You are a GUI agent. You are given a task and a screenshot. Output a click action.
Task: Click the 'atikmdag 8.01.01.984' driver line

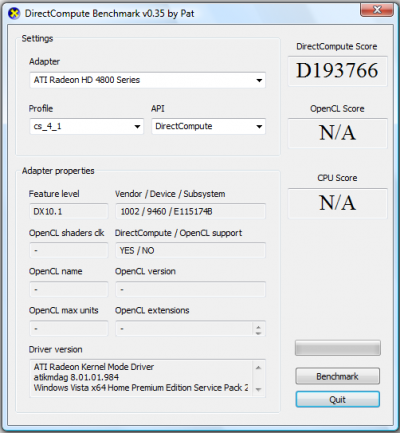click(76, 377)
